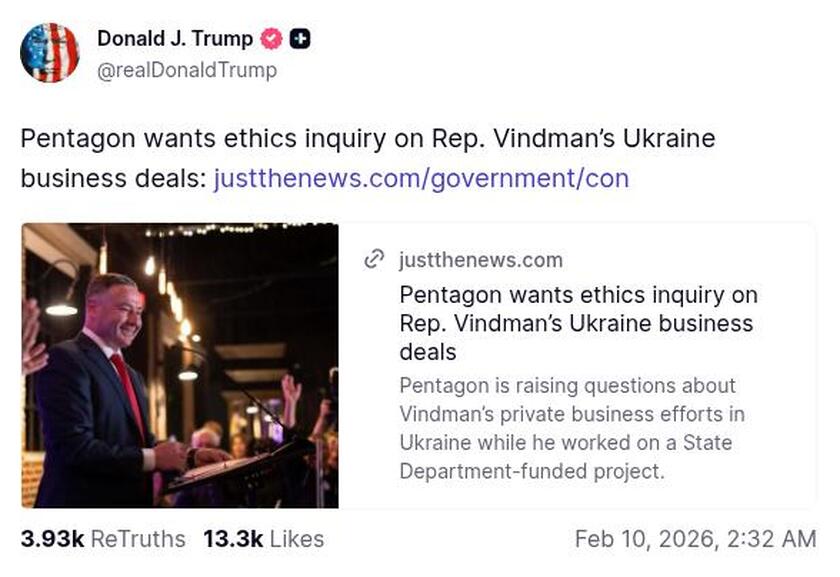Open the preview photo of the speaker at podium
Screen dimensions: 840x577
coord(180,365)
